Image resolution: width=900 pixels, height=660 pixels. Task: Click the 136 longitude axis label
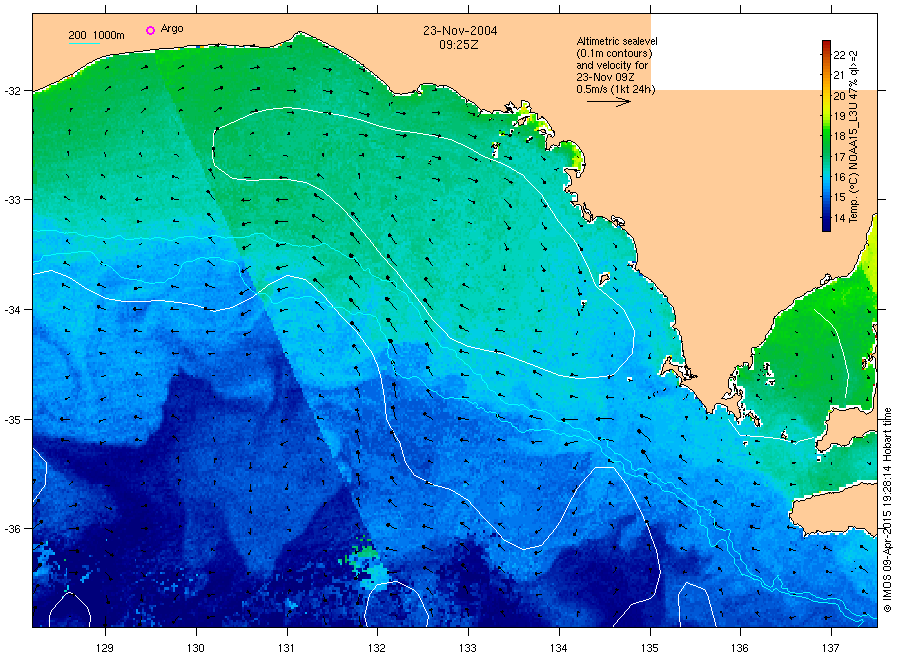(740, 648)
